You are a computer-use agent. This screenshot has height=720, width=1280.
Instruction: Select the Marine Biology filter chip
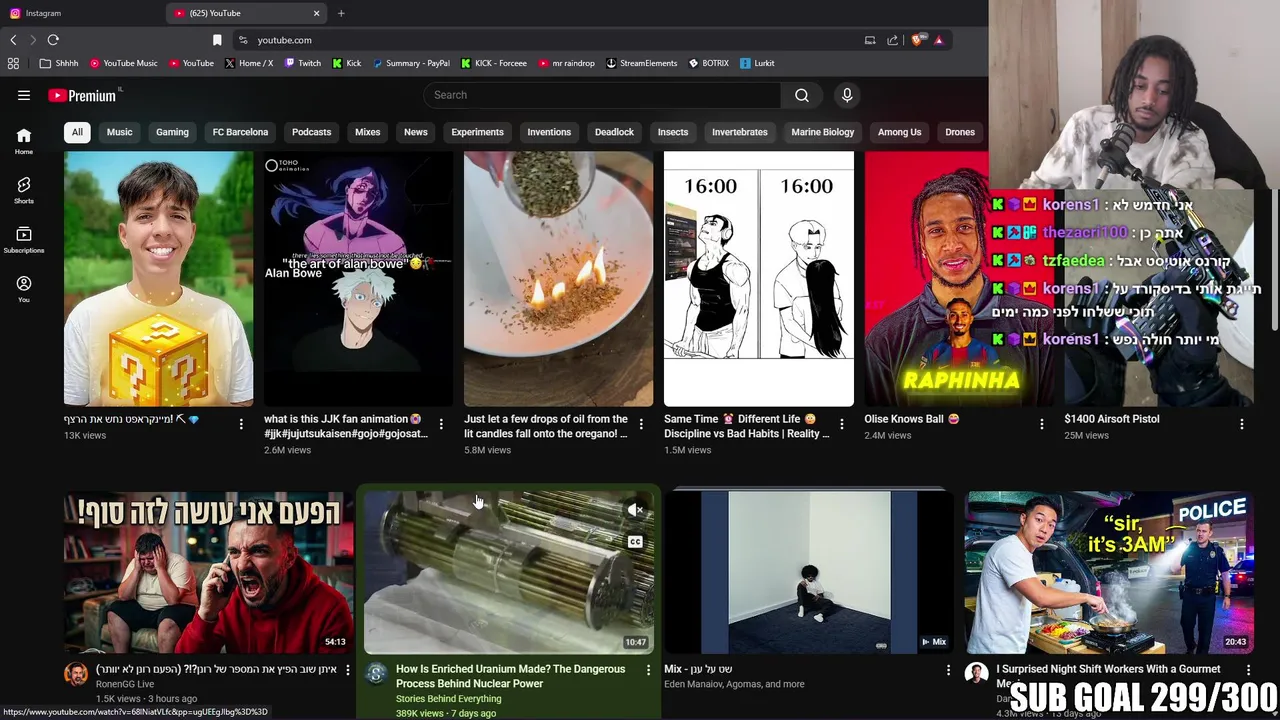tap(823, 132)
